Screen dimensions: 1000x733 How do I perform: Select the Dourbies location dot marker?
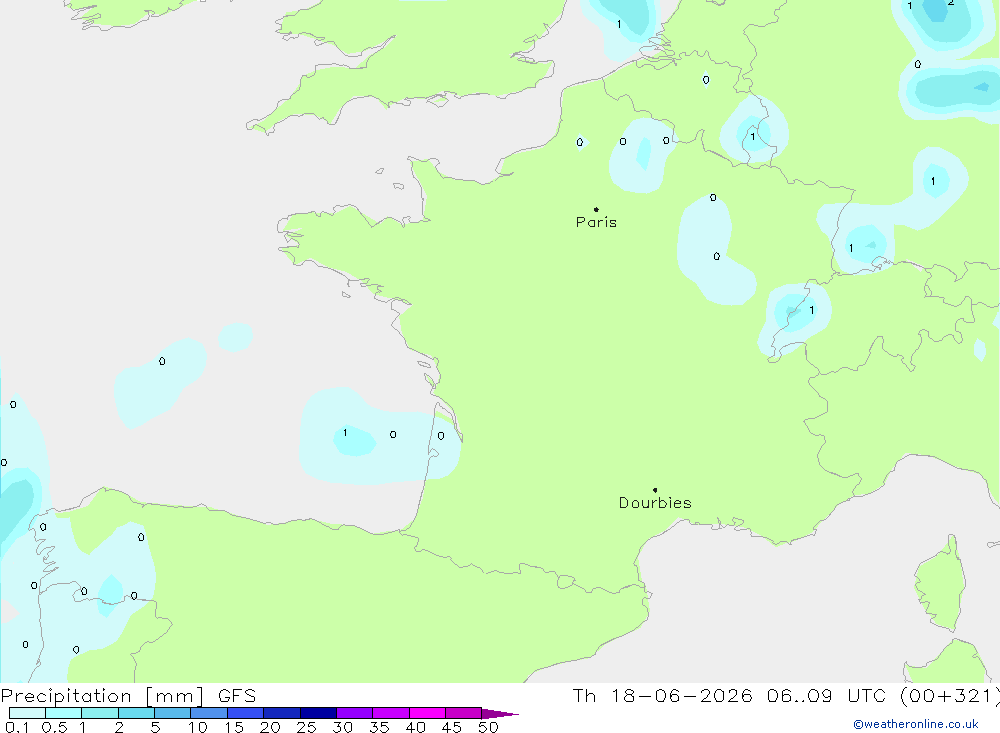(x=655, y=490)
